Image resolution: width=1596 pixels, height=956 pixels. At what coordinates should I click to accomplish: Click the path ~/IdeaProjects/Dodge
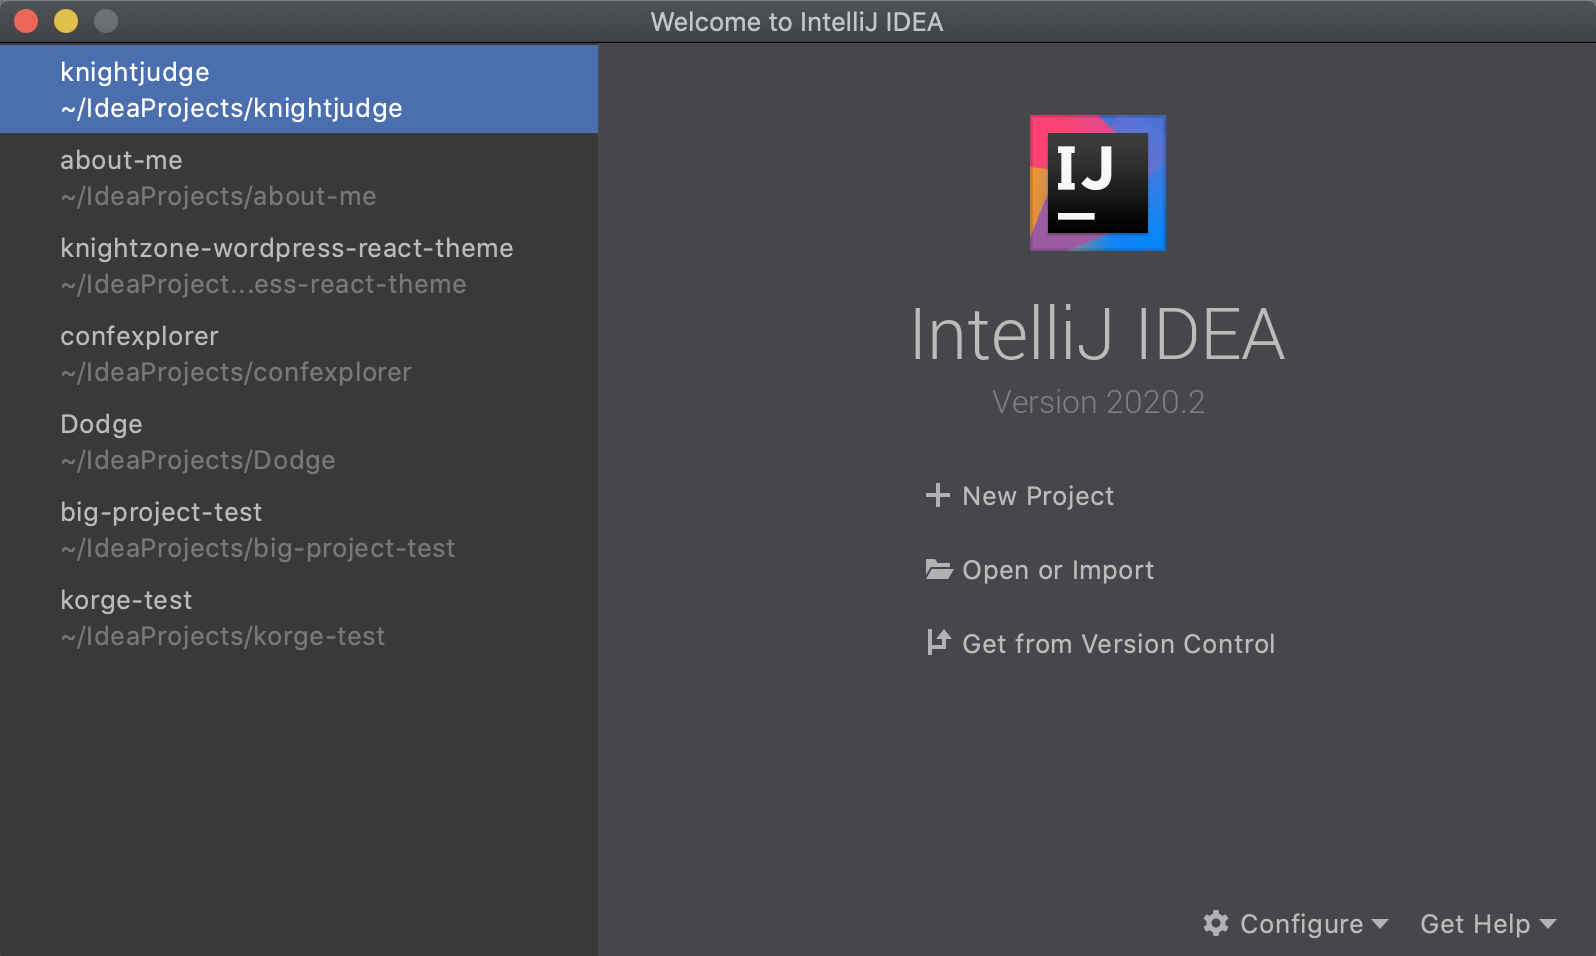pos(198,460)
